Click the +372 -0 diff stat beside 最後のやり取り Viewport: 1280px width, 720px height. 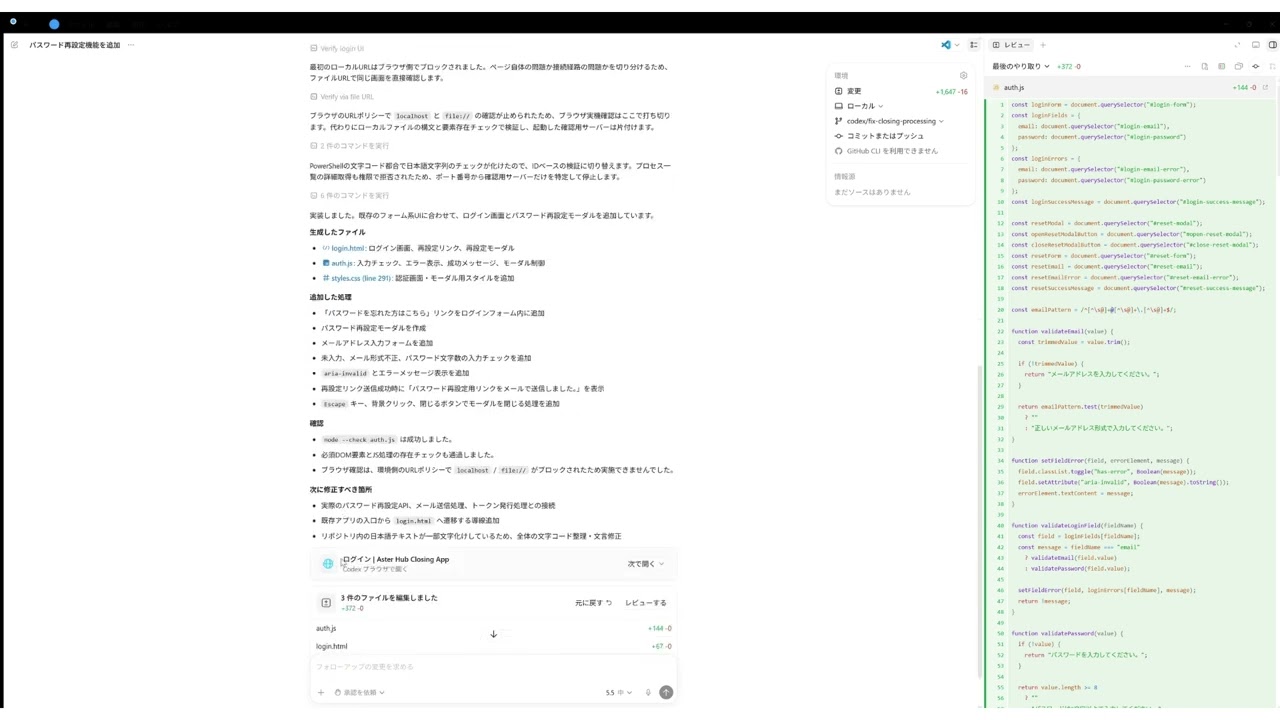(1069, 66)
